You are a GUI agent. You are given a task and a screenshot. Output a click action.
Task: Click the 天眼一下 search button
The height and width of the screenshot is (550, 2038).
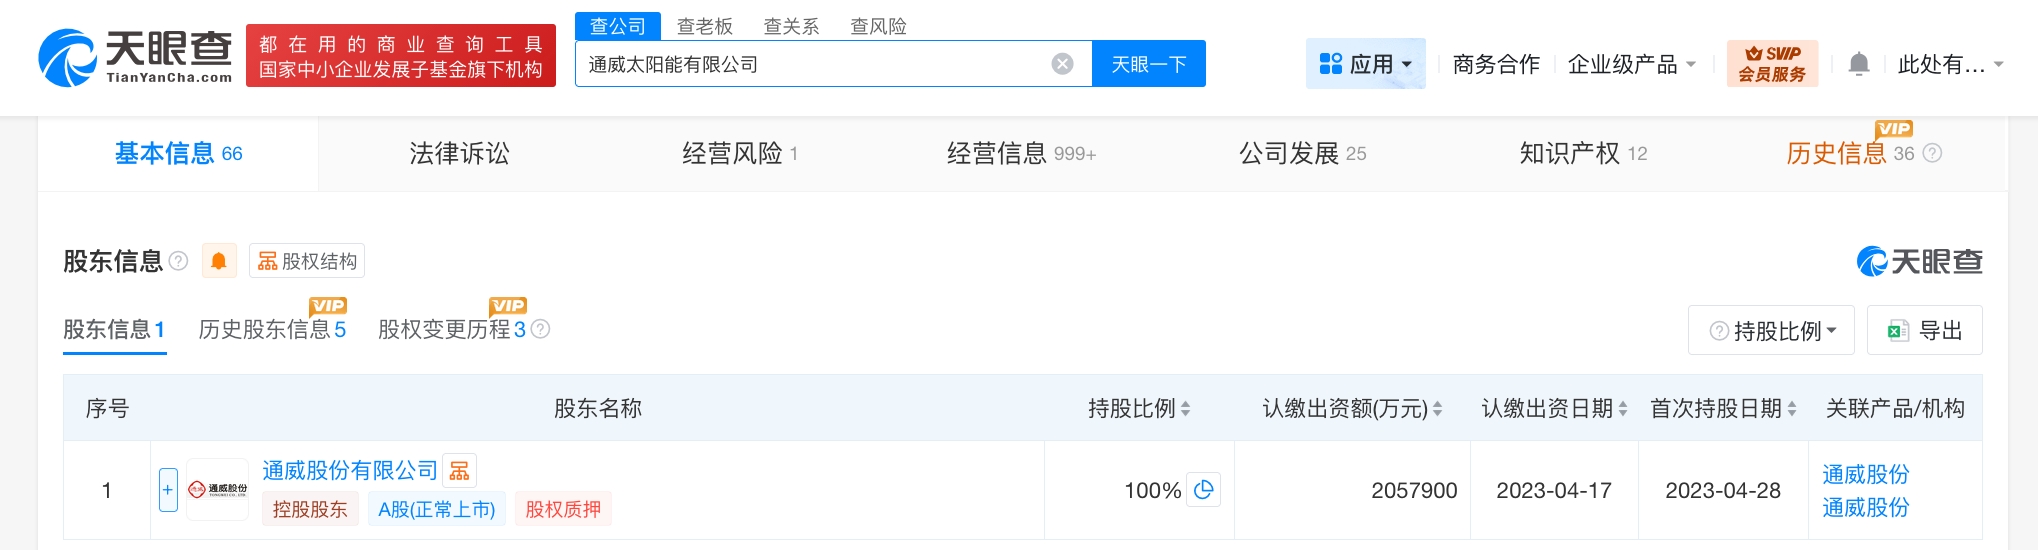[1148, 64]
